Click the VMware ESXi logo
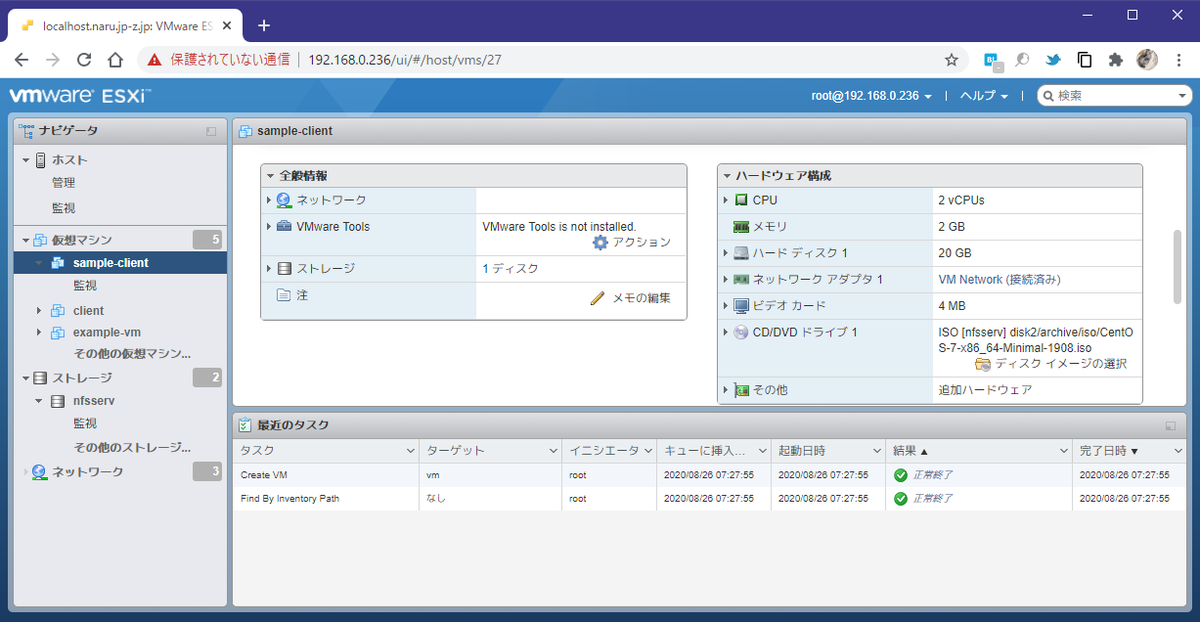Screen dimensions: 1200x622 click(79, 96)
